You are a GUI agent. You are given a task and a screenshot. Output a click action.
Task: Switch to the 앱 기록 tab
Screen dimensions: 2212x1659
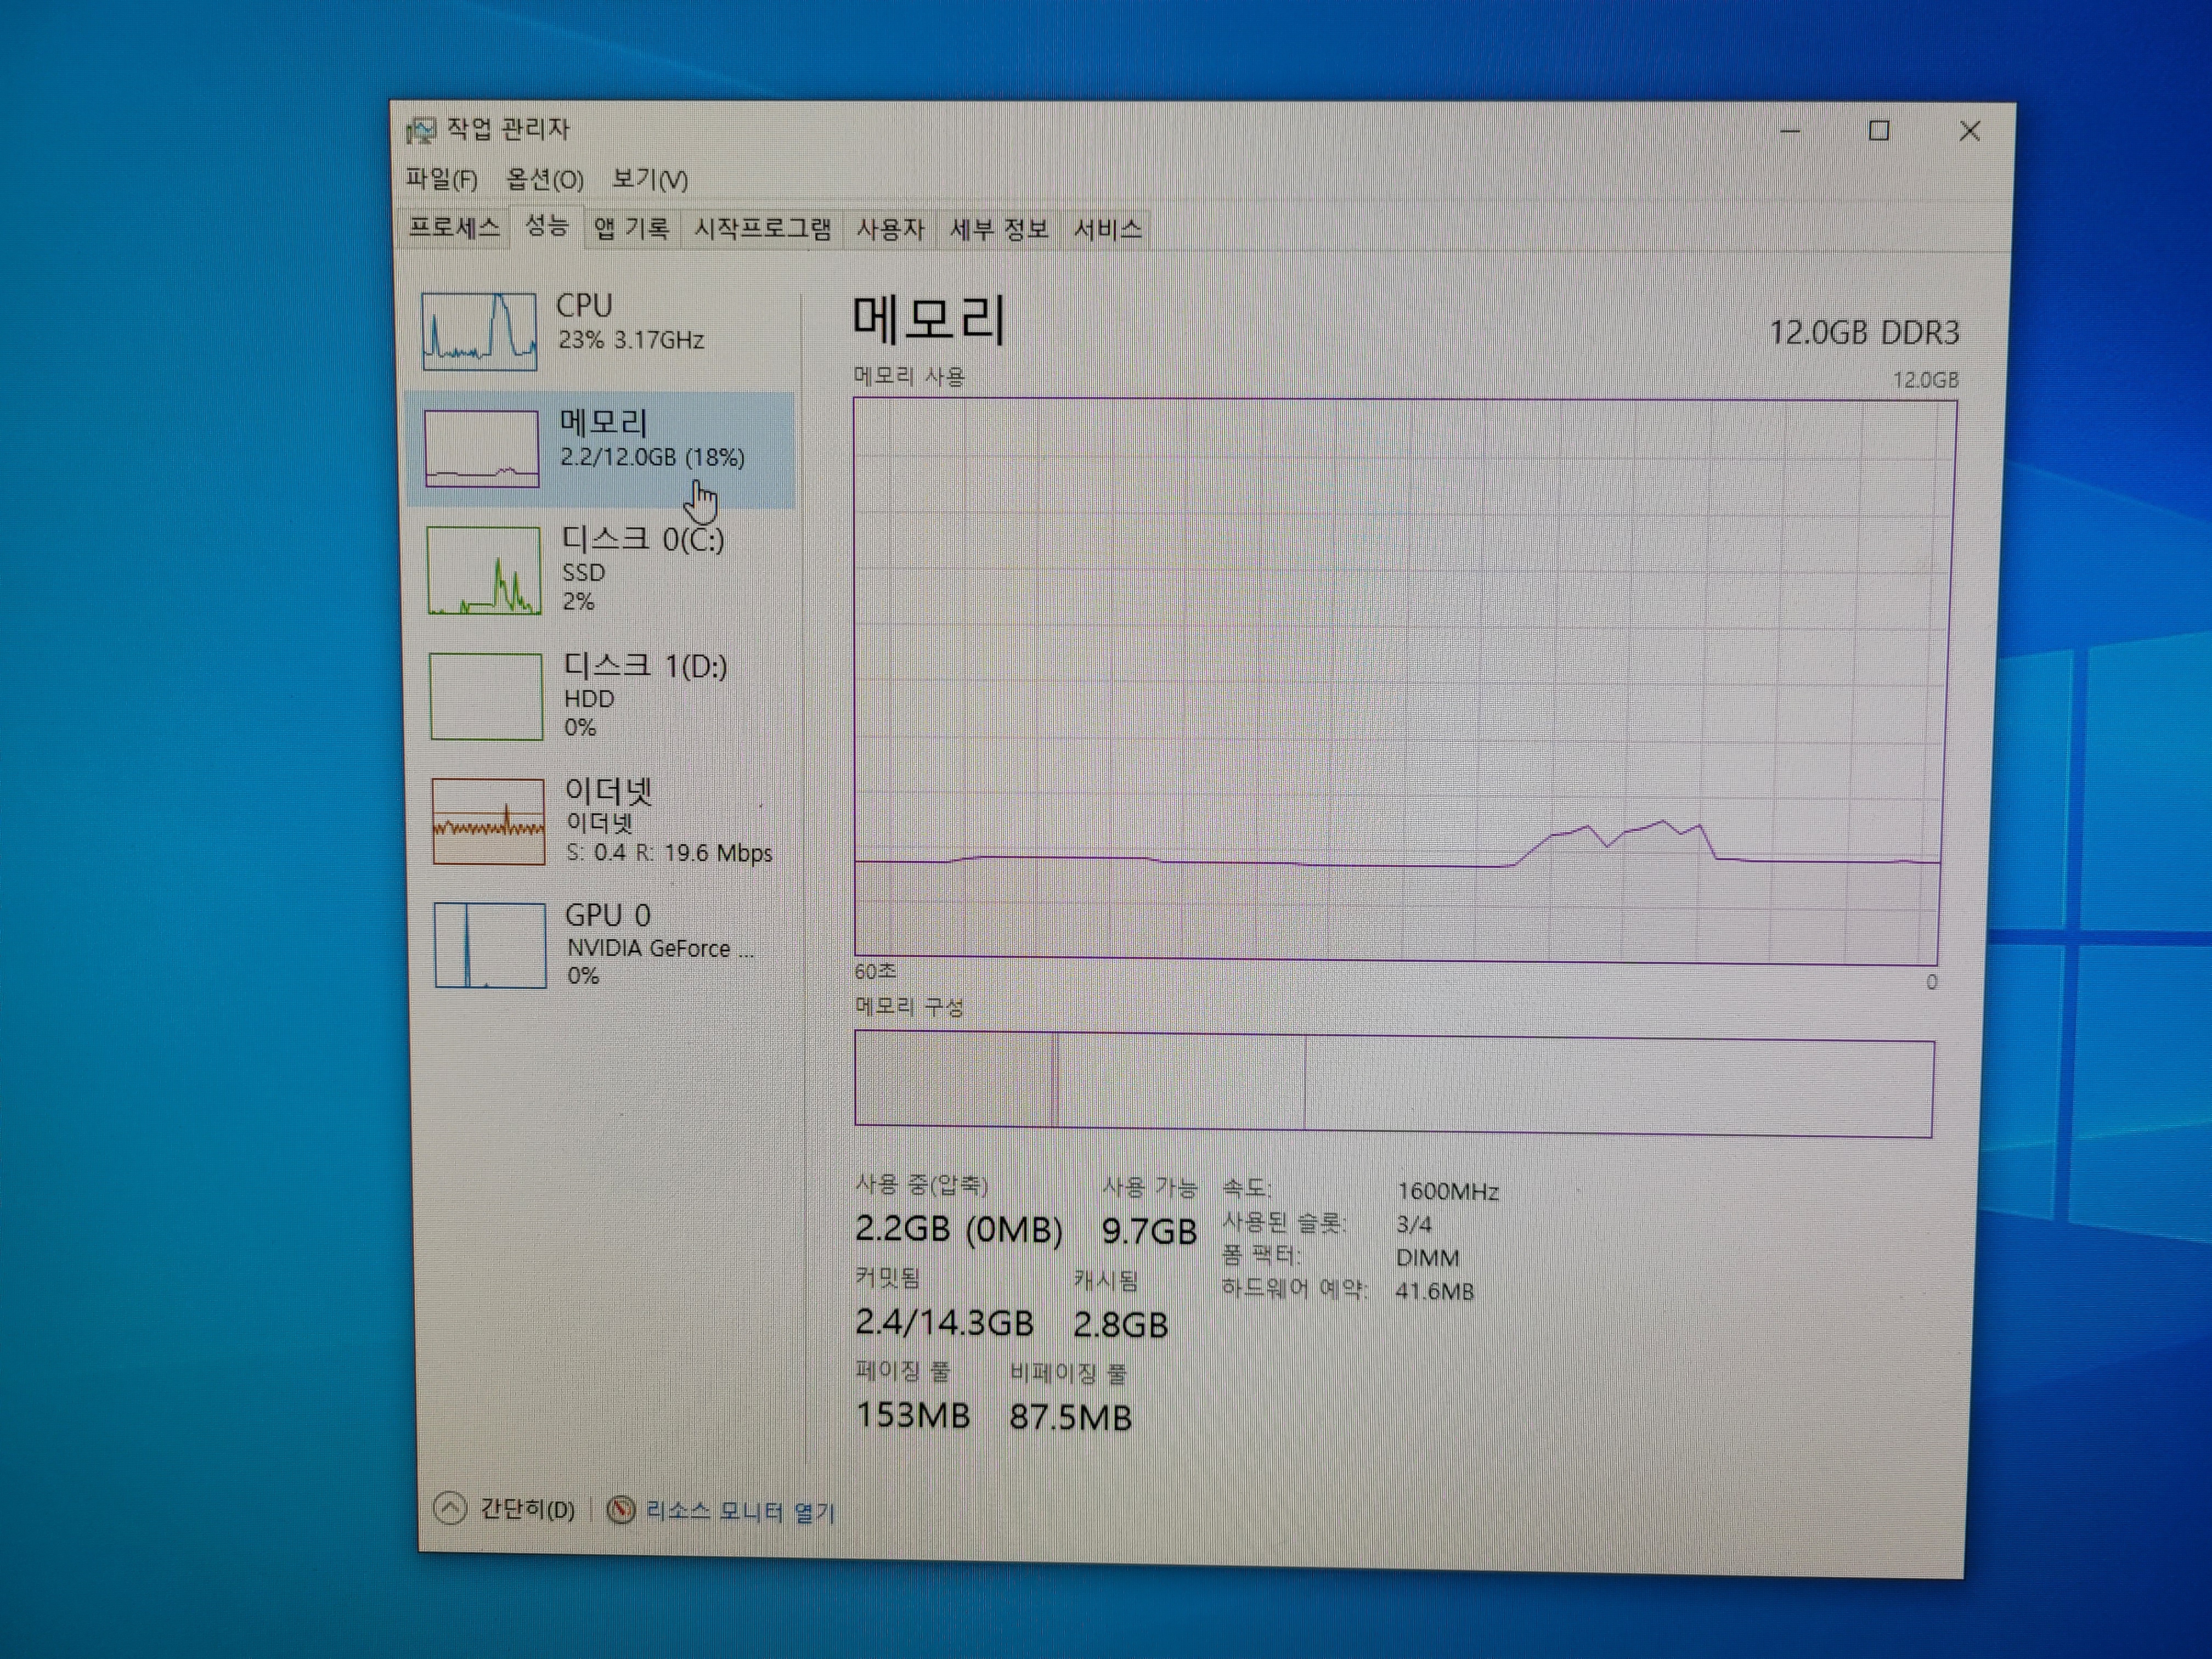pos(631,229)
